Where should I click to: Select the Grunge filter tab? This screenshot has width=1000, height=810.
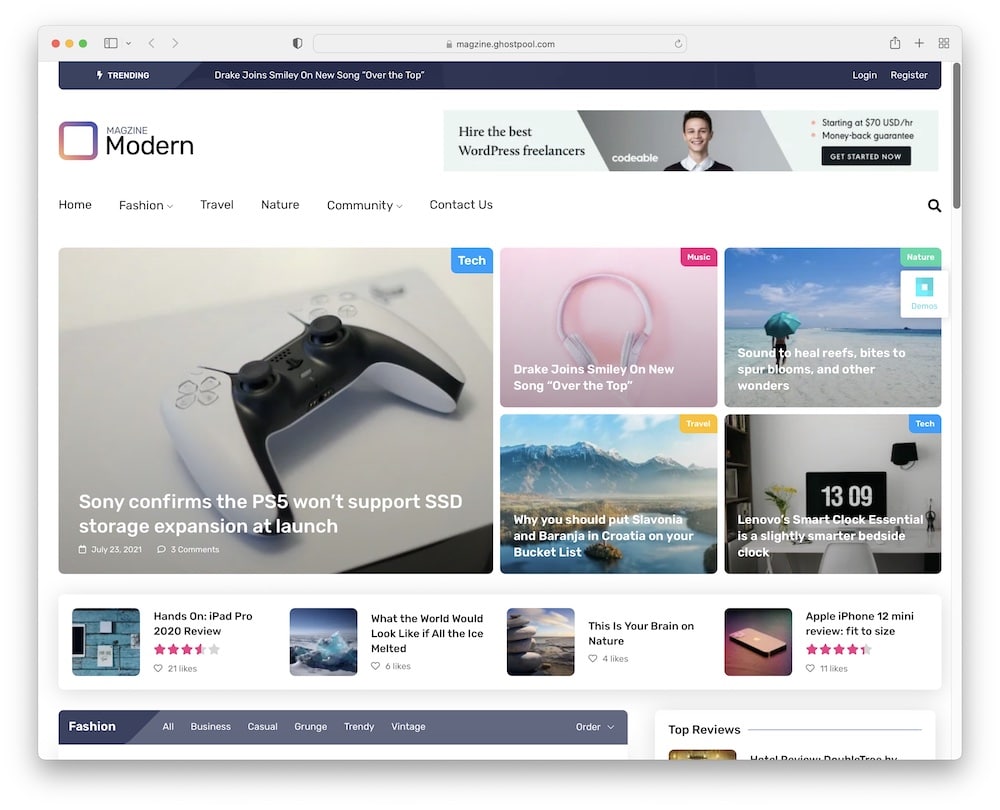coord(311,726)
